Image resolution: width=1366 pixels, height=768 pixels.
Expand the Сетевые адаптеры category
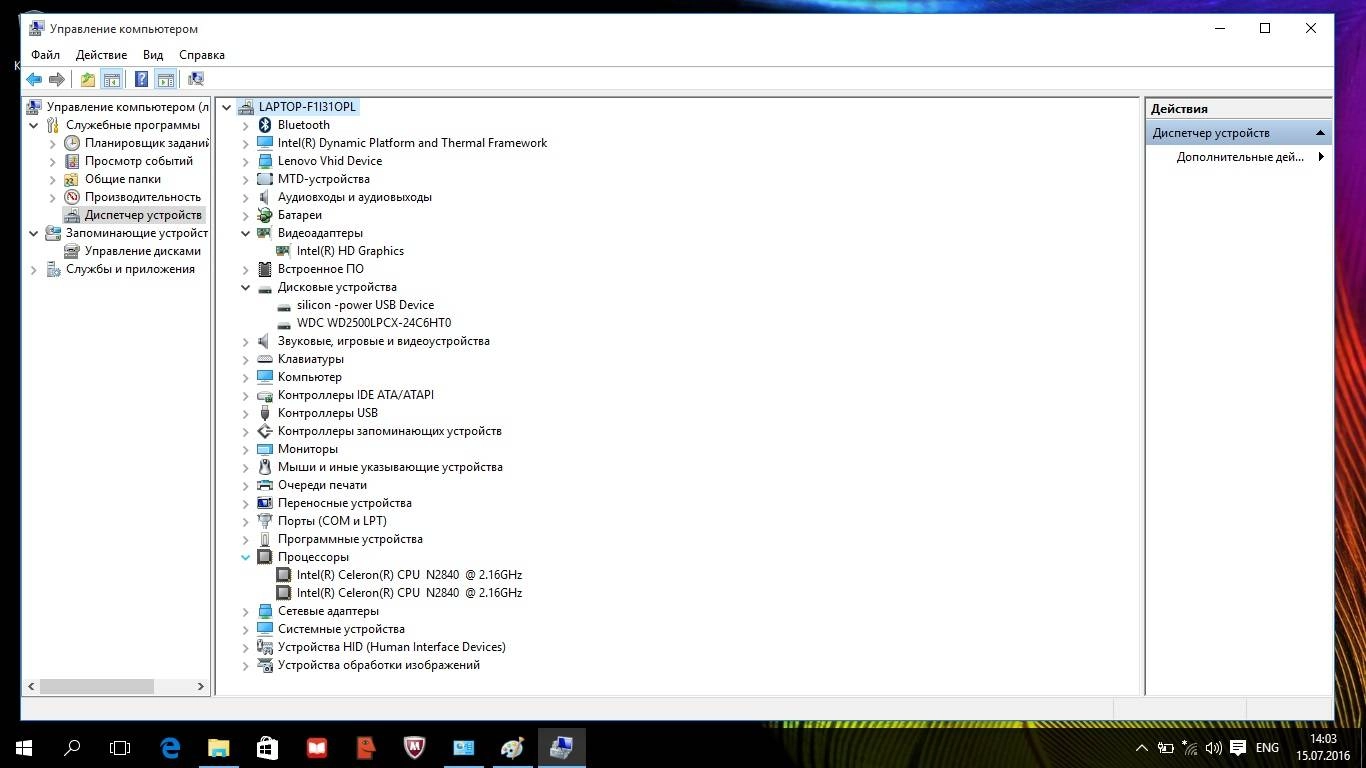[x=246, y=611]
